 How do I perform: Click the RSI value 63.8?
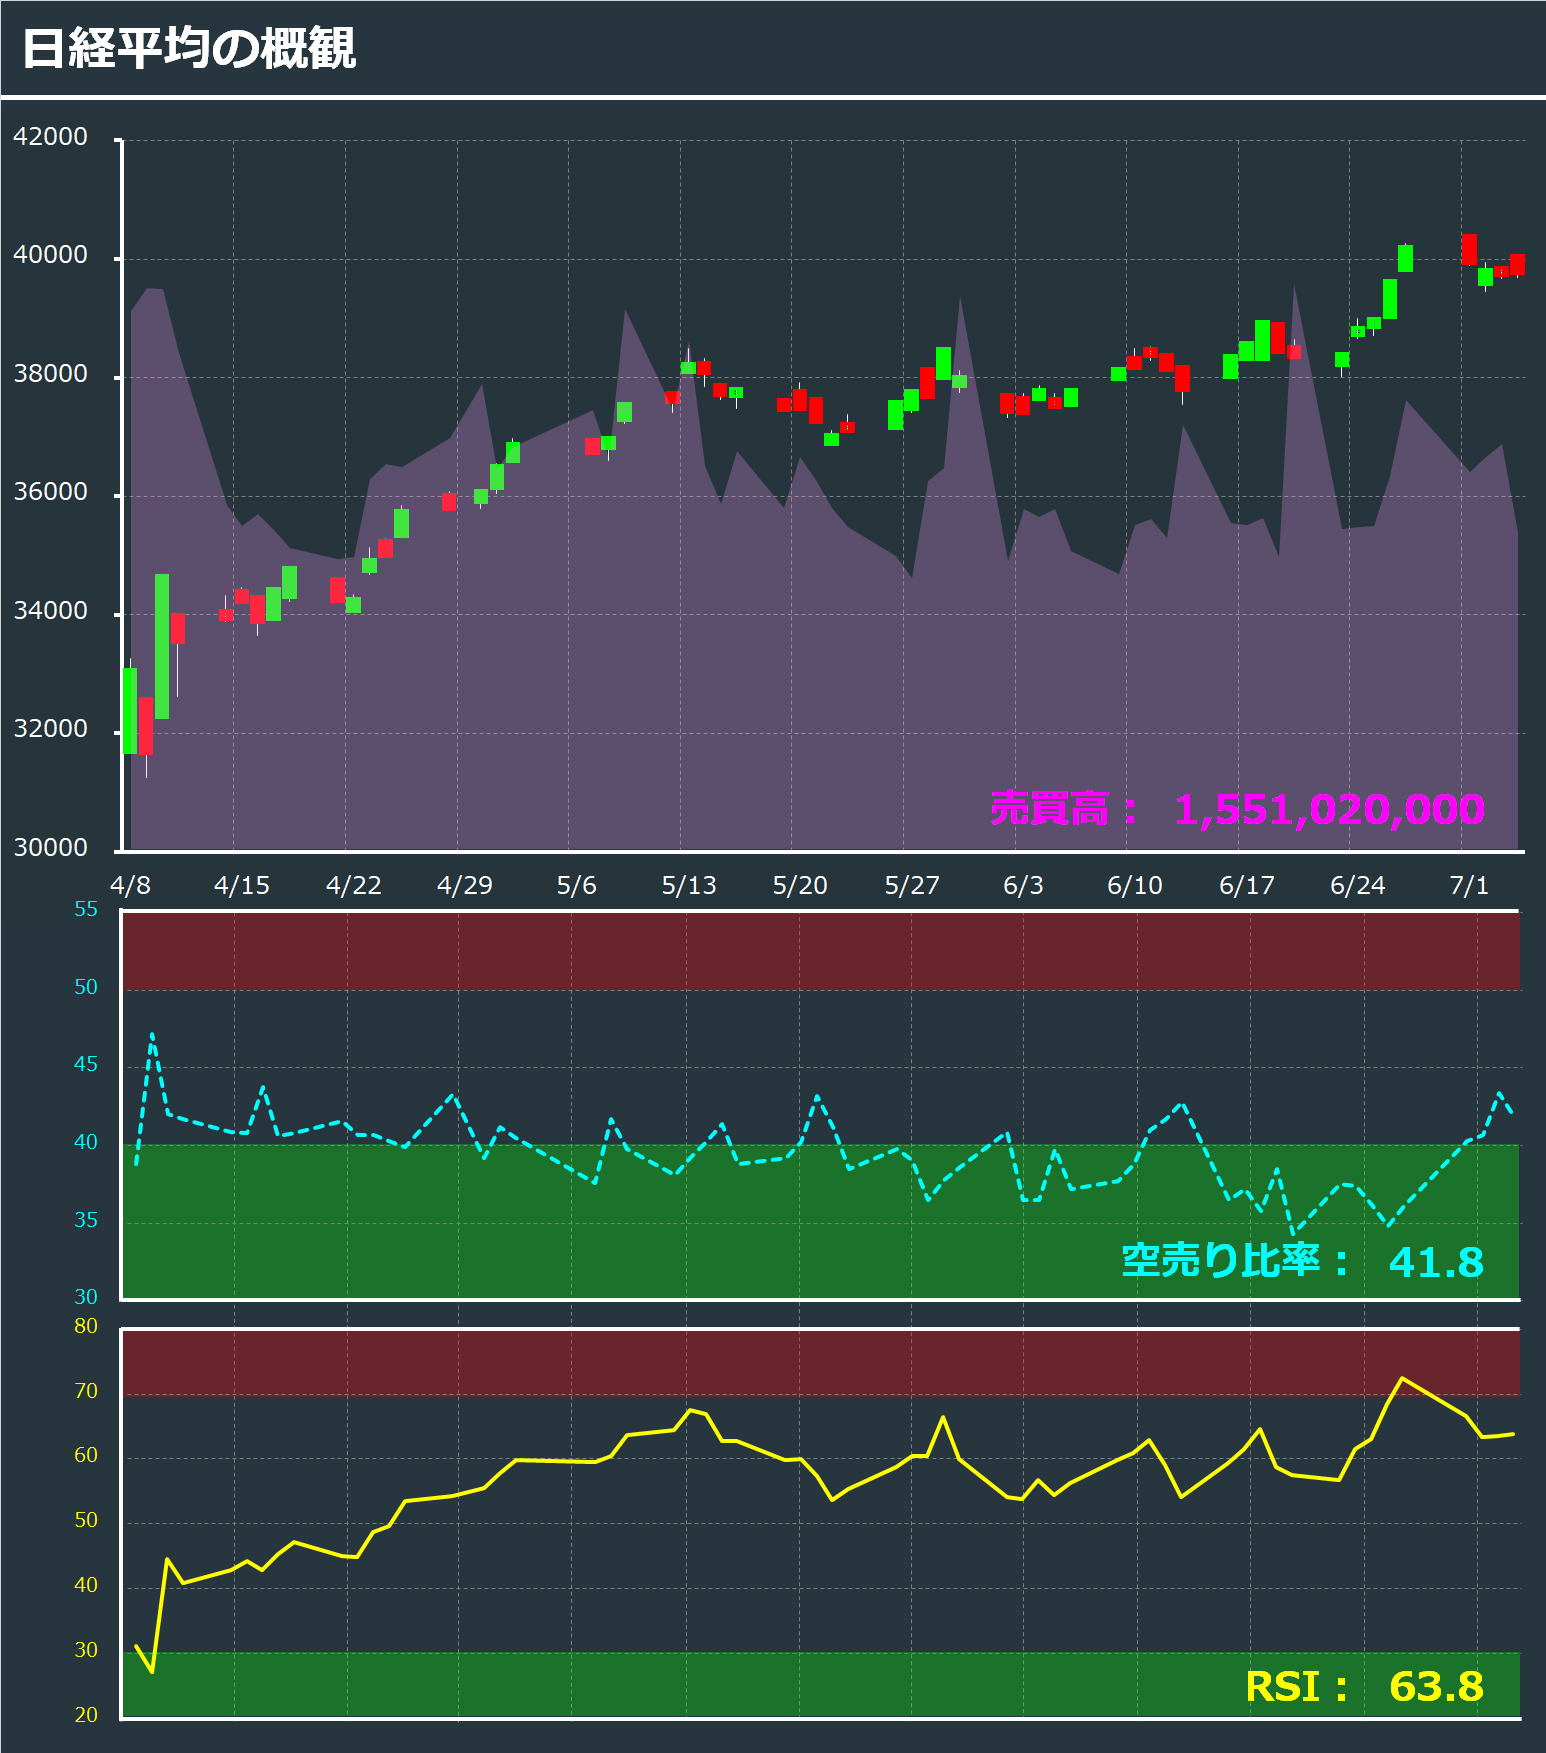[1436, 1686]
